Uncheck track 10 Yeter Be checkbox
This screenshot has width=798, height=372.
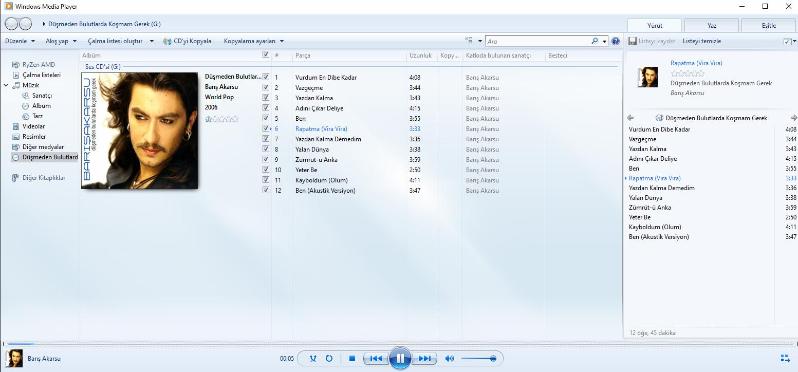pyautogui.click(x=265, y=169)
